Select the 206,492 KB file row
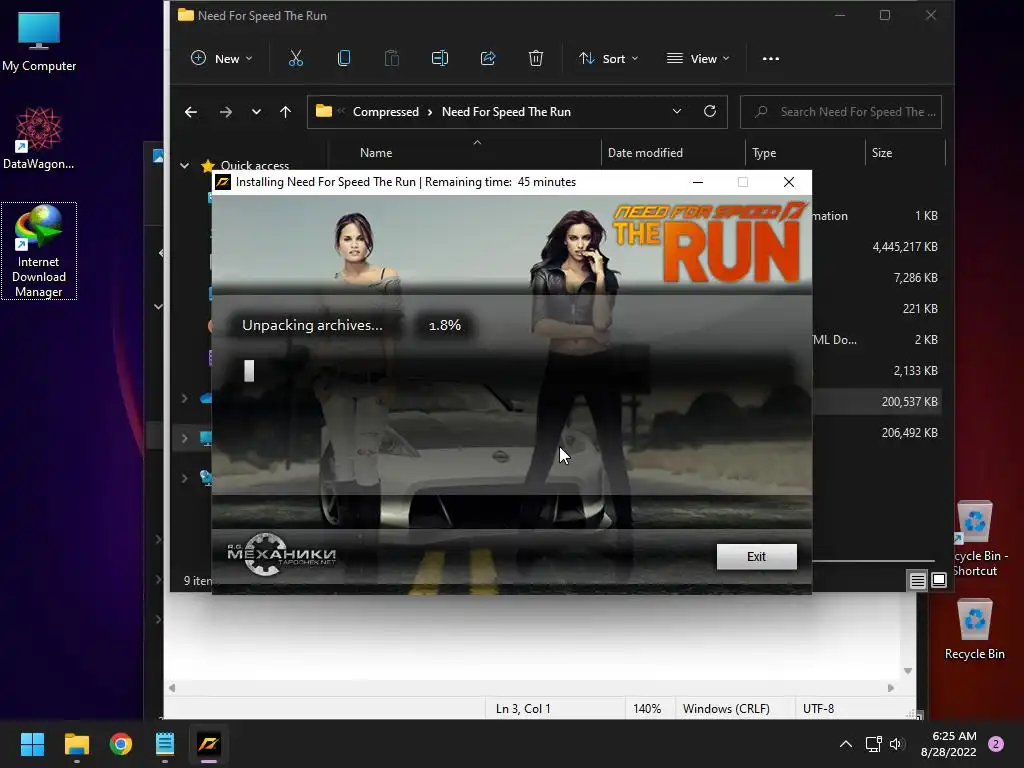1024x768 pixels. [875, 433]
